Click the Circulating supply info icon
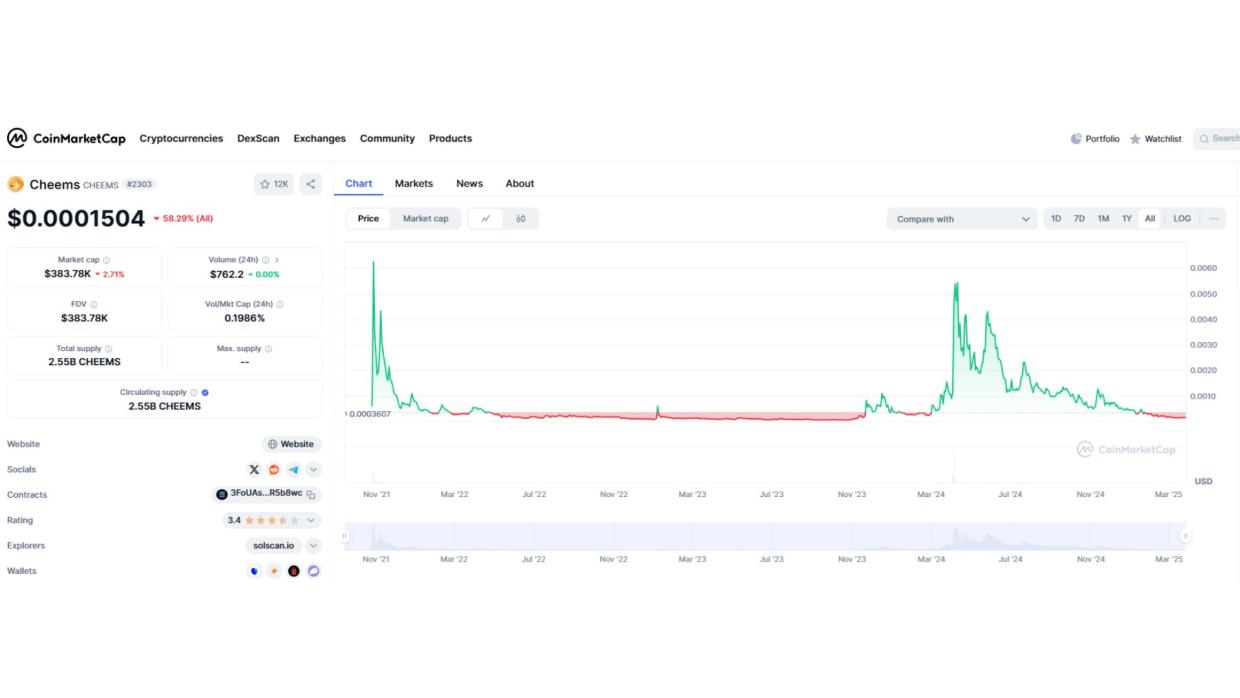 [x=194, y=393]
